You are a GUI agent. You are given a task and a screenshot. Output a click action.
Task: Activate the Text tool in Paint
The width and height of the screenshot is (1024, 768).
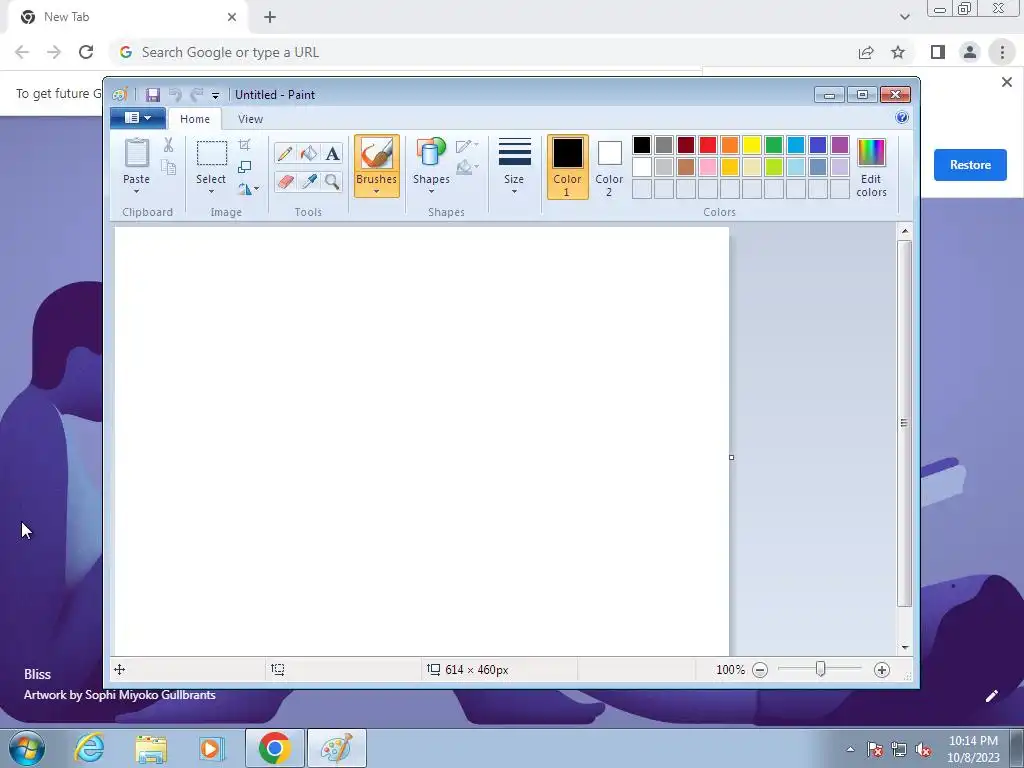point(332,153)
